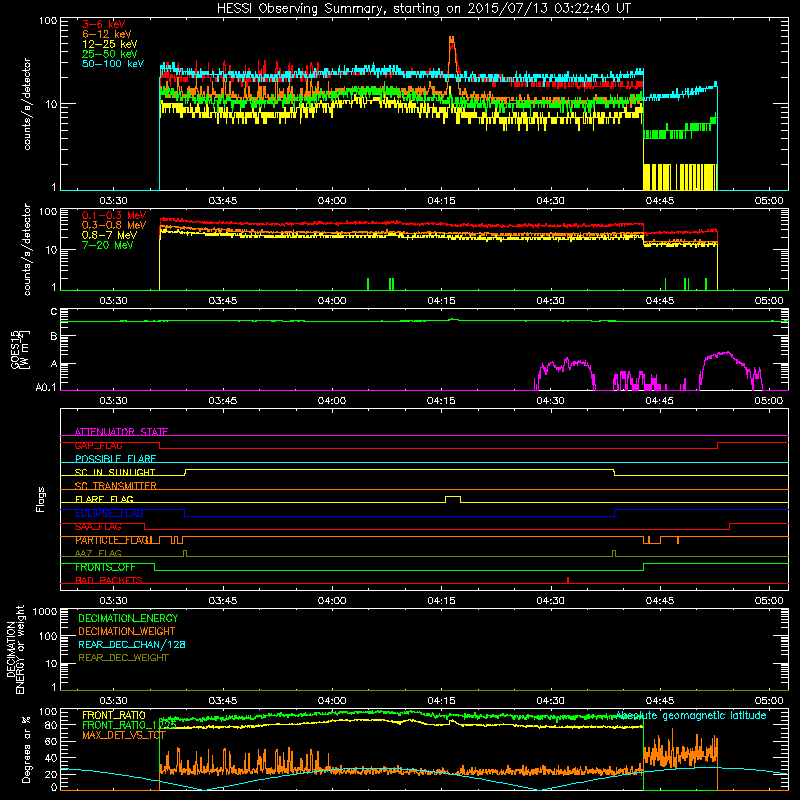This screenshot has width=800, height=800.
Task: Select the 50-100 keV legend label
Action: click(x=113, y=64)
